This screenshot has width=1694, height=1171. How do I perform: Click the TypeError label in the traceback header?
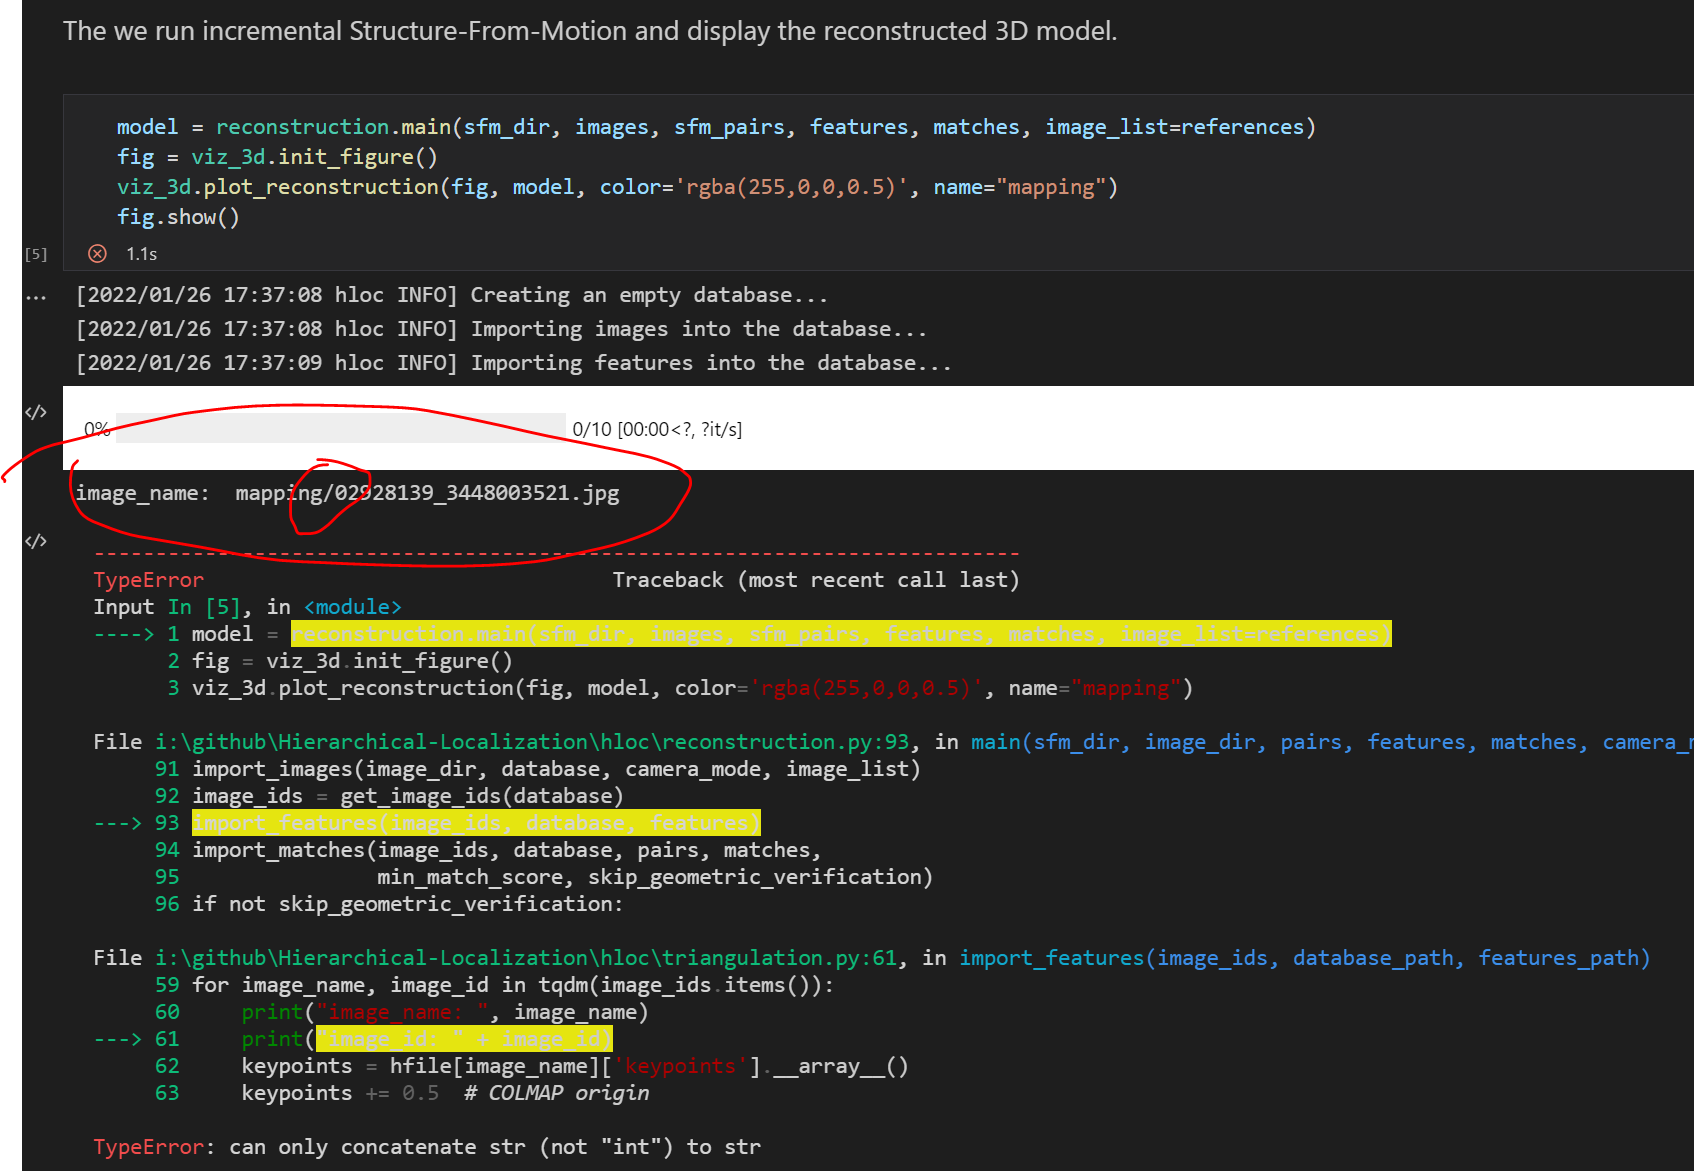148,579
